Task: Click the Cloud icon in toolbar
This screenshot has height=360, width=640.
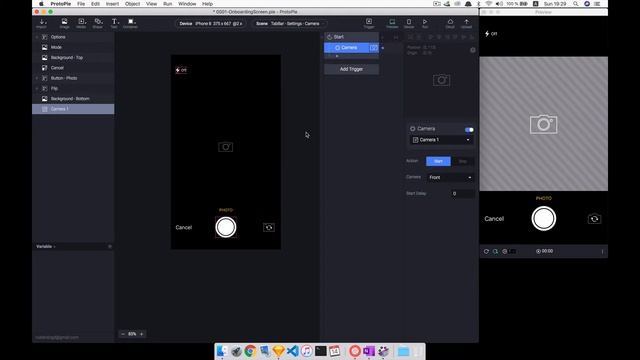Action: click(x=450, y=23)
